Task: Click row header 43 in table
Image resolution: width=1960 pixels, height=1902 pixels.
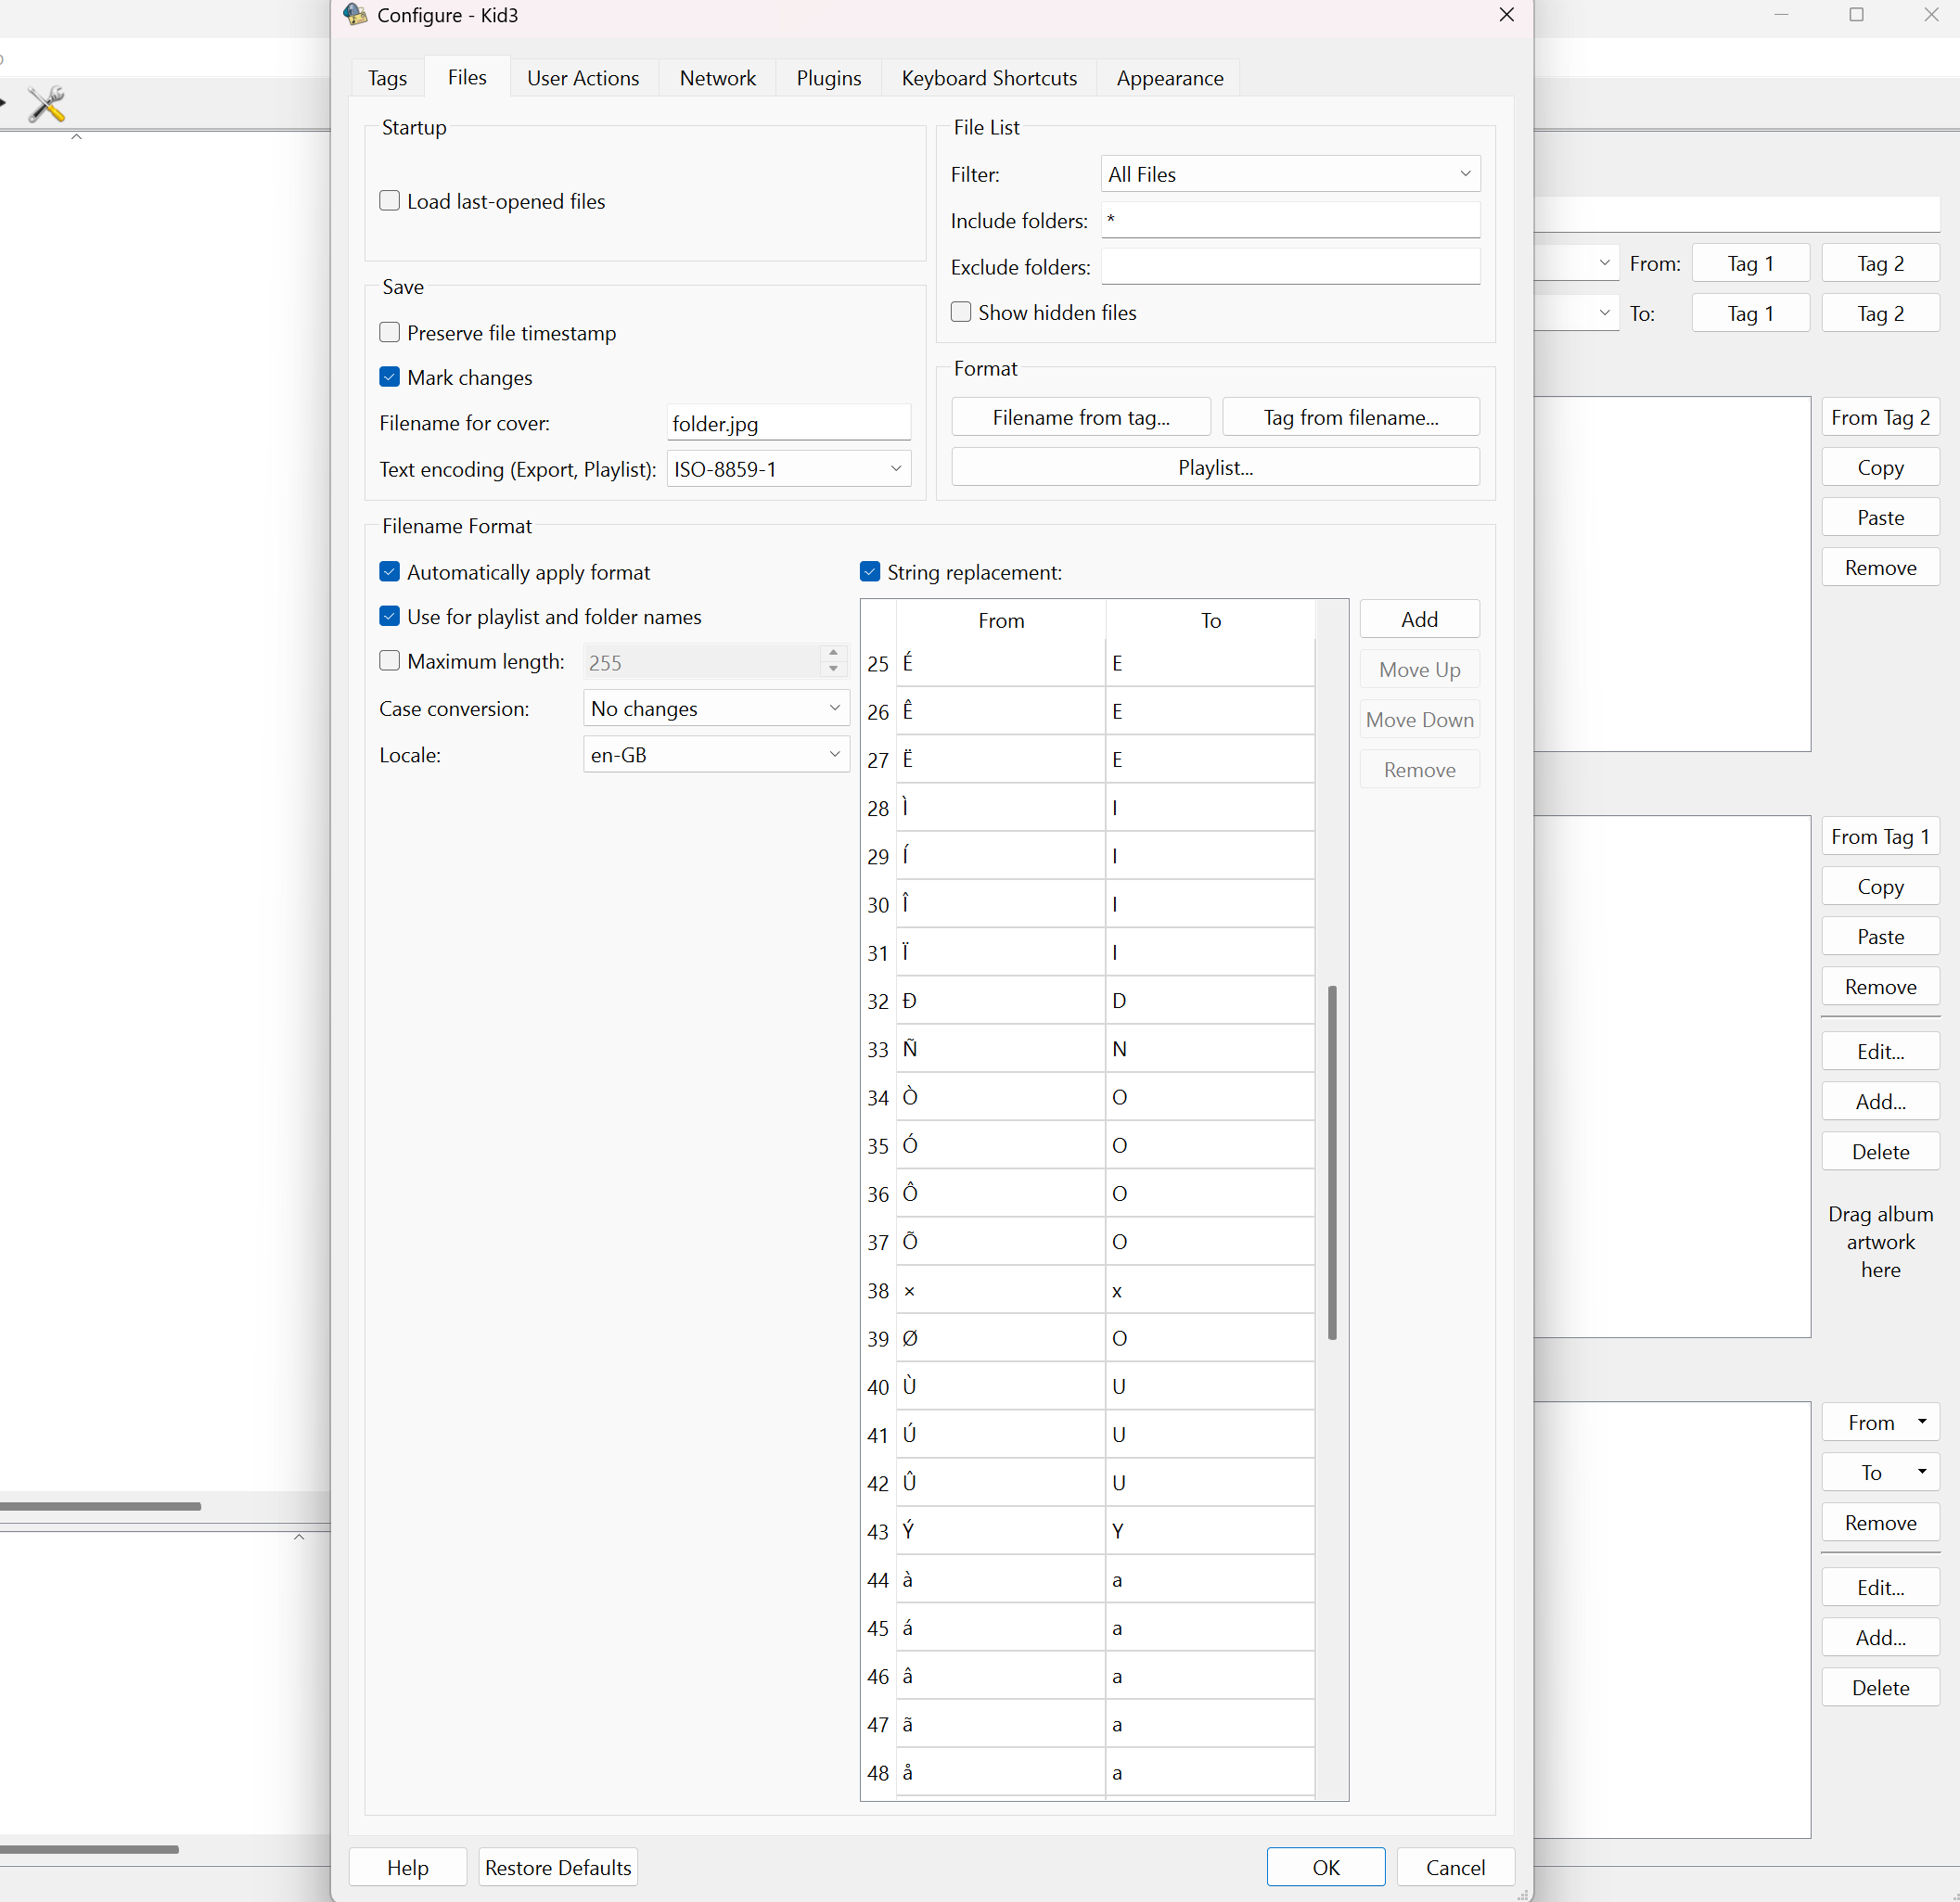Action: click(878, 1531)
